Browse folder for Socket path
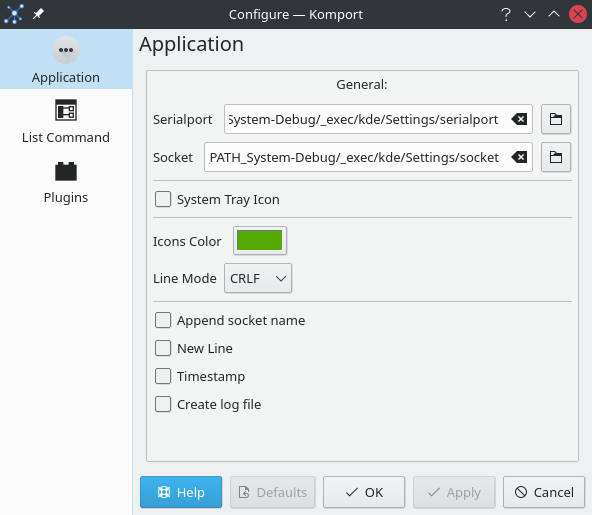 click(x=556, y=157)
